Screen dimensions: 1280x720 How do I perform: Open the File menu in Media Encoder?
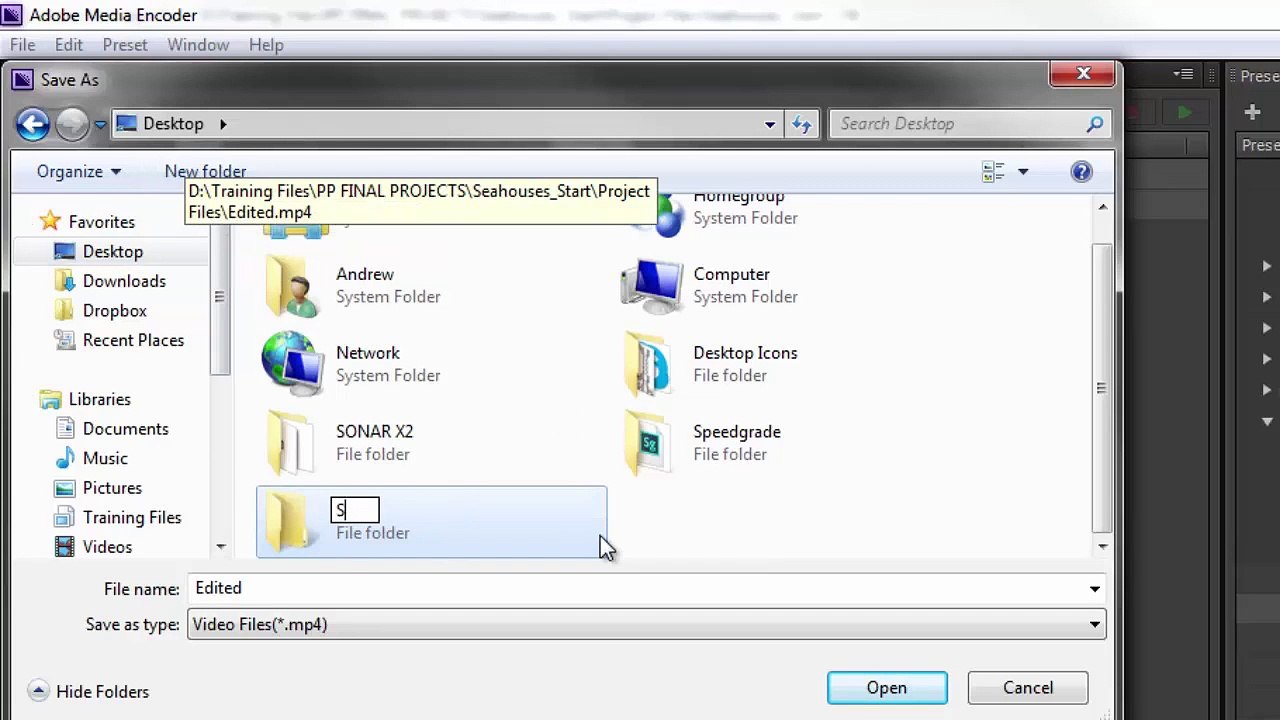pyautogui.click(x=22, y=45)
